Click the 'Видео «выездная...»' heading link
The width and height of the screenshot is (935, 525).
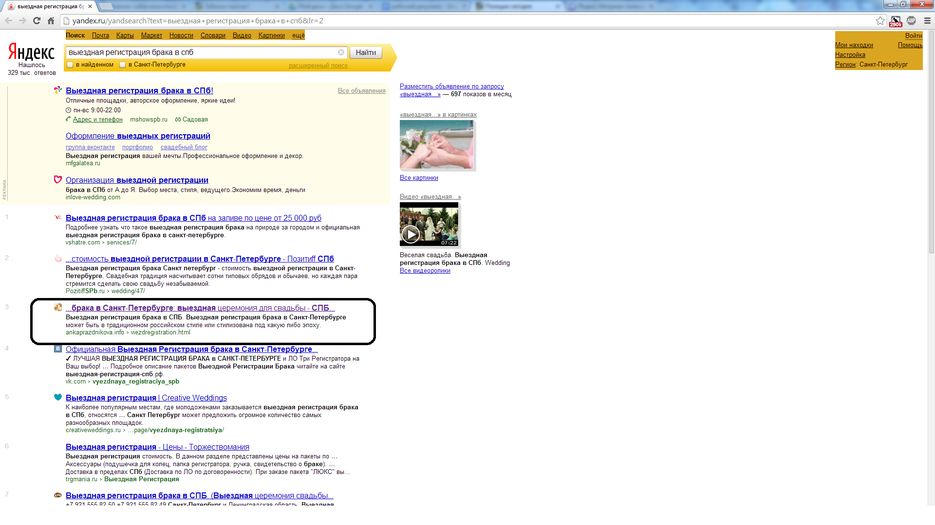(430, 196)
